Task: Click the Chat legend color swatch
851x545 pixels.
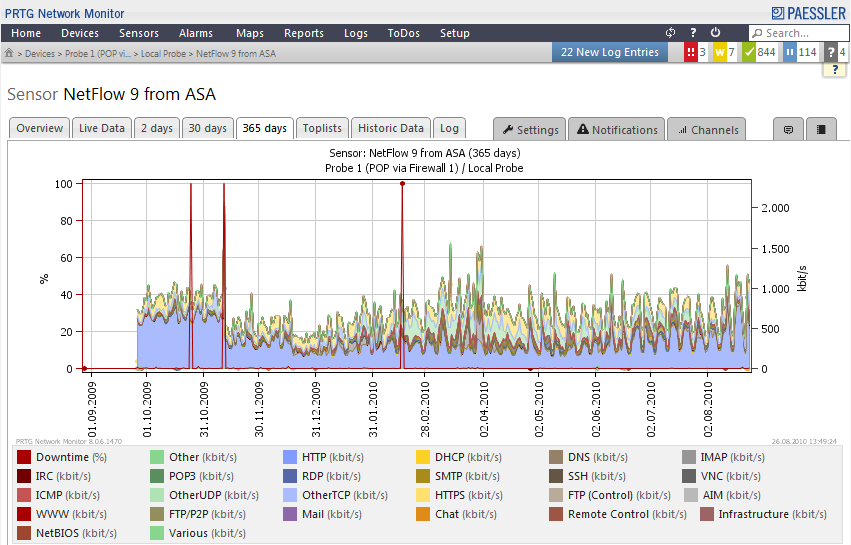Action: coord(423,514)
